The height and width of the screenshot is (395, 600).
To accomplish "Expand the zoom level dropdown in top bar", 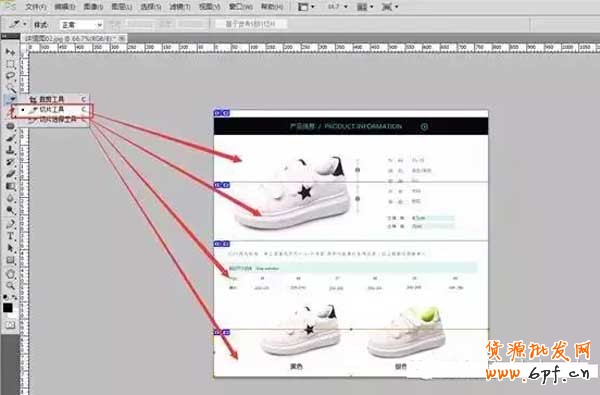I will tap(338, 7).
